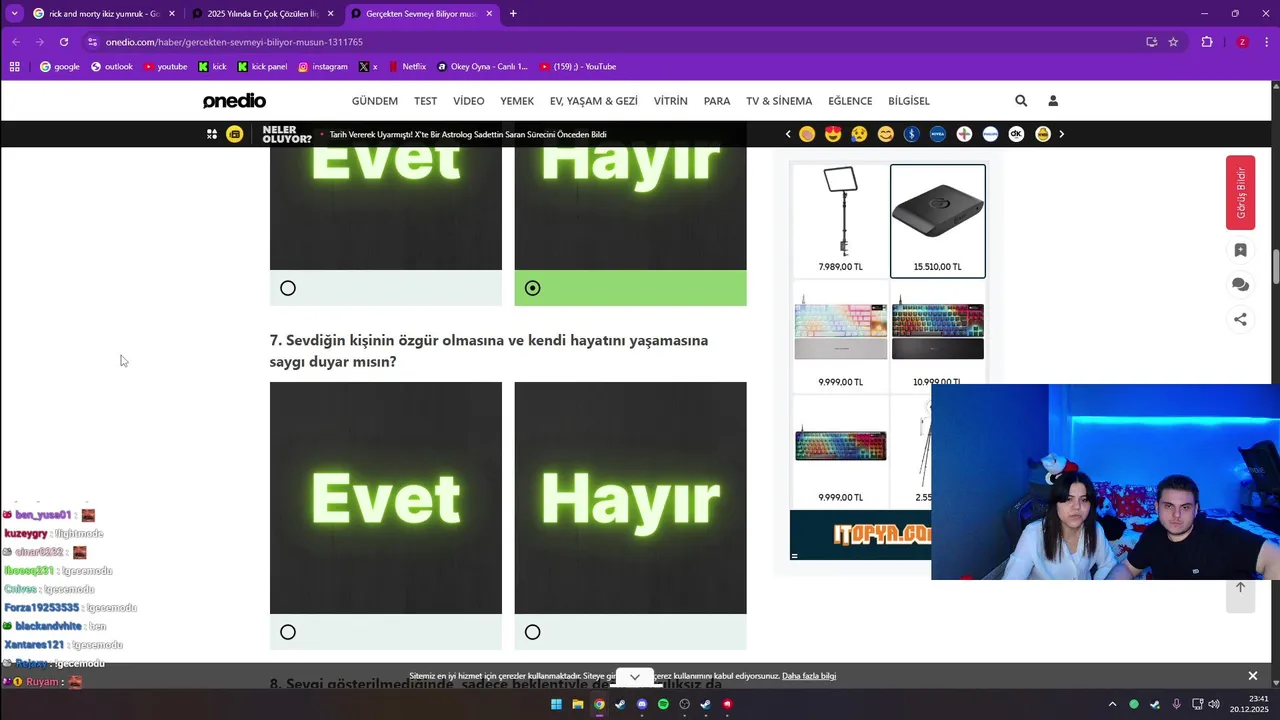Open Chrome extensions puzzle icon
This screenshot has height=720, width=1280.
(x=1207, y=42)
